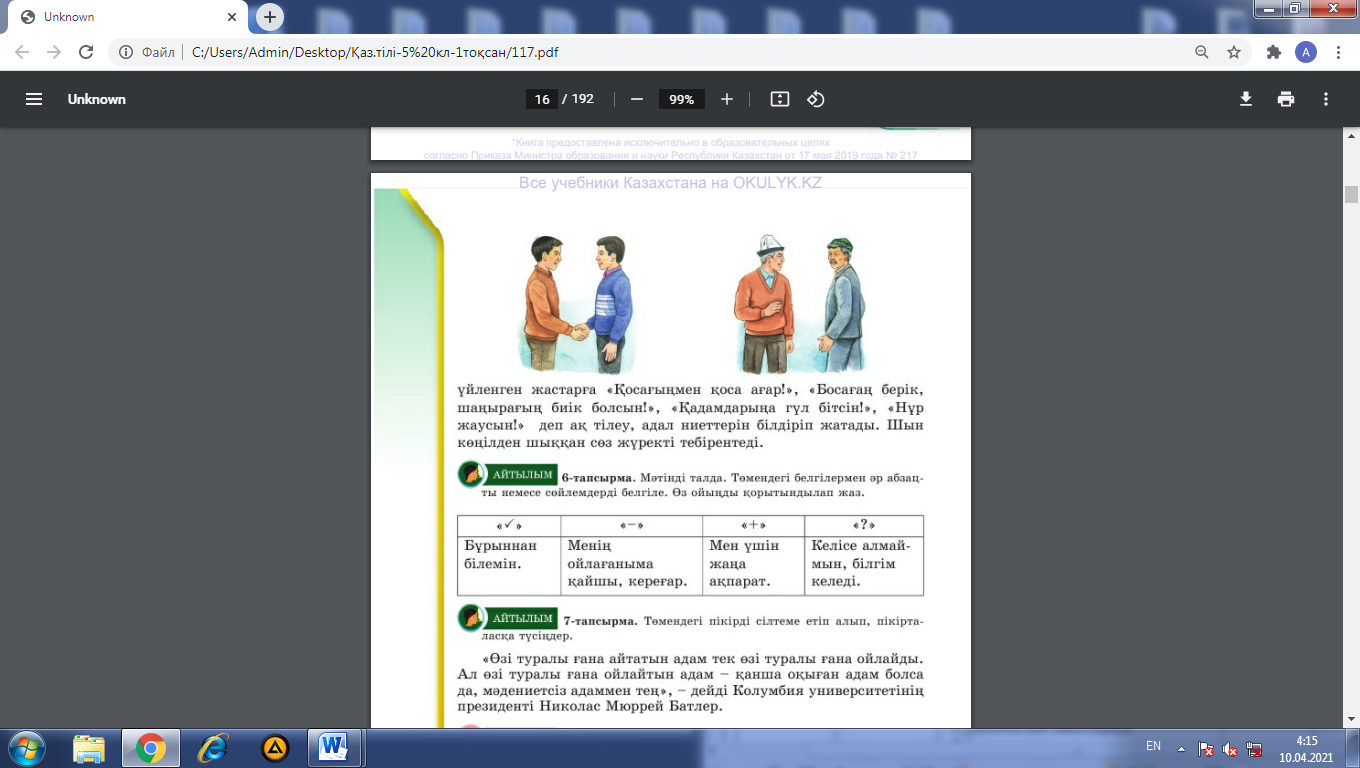This screenshot has height=768, width=1360.
Task: Open the Windows Start menu
Action: coord(25,747)
